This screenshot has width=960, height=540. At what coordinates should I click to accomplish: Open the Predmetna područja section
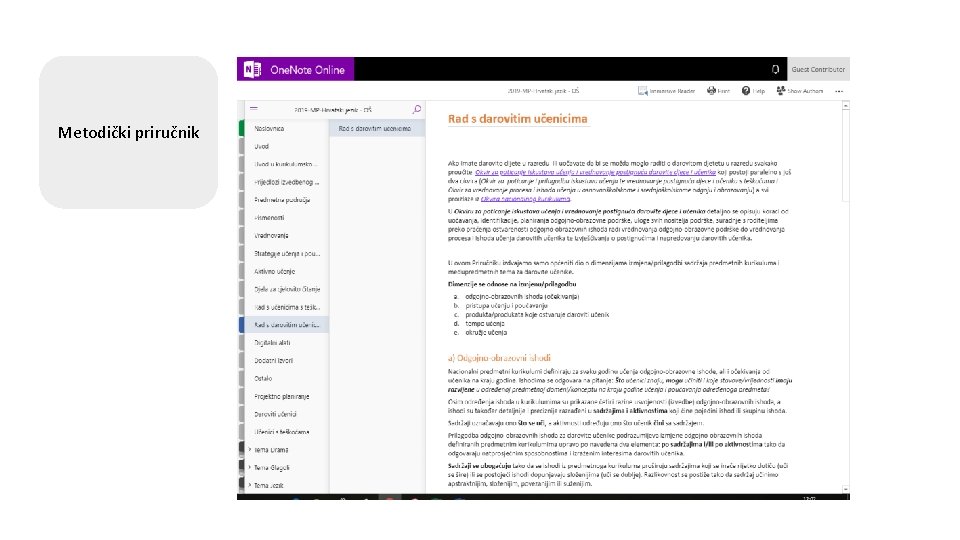click(x=284, y=200)
